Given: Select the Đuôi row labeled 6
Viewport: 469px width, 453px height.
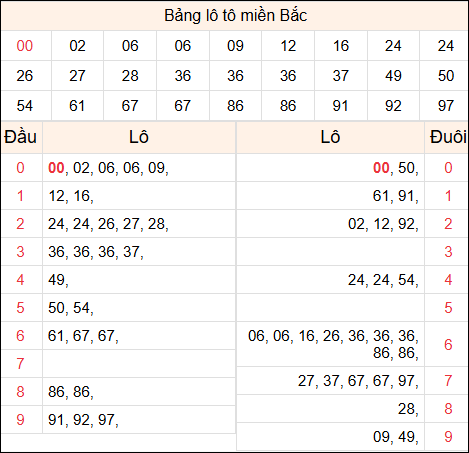Looking at the screenshot, I should coord(352,344).
